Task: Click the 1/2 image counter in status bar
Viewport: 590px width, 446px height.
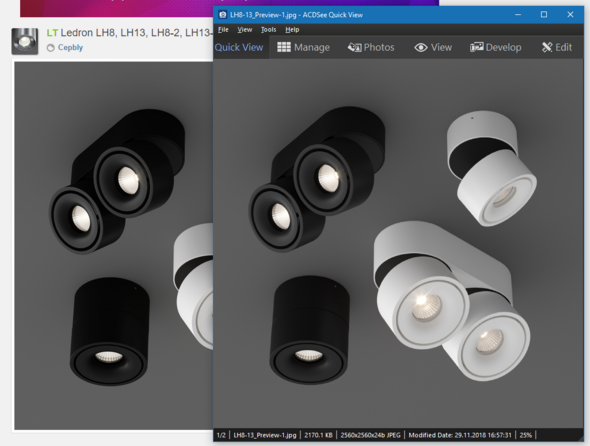Action: (x=221, y=435)
